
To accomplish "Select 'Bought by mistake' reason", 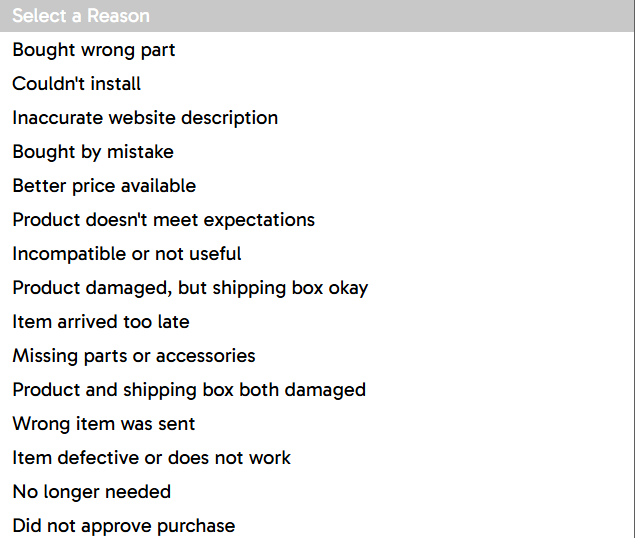I will 317,152.
